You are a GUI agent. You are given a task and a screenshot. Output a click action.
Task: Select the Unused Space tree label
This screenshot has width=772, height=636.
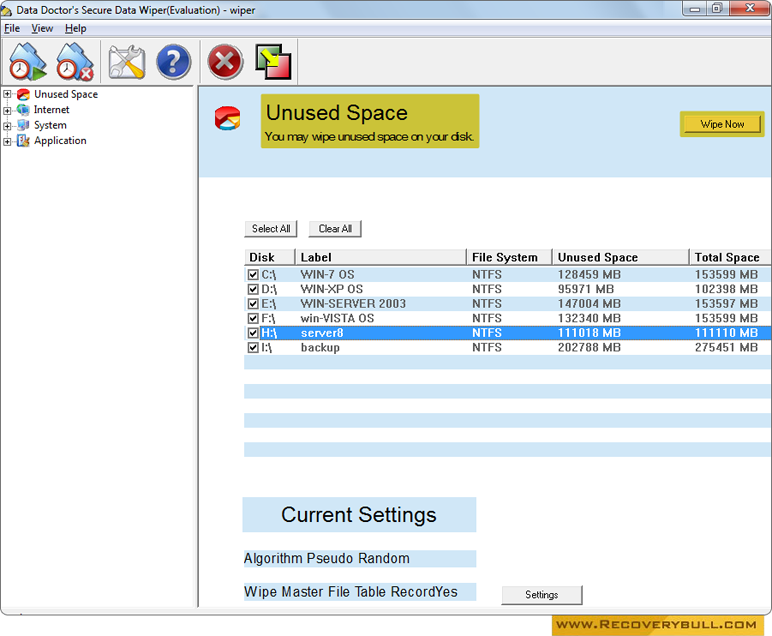[66, 95]
